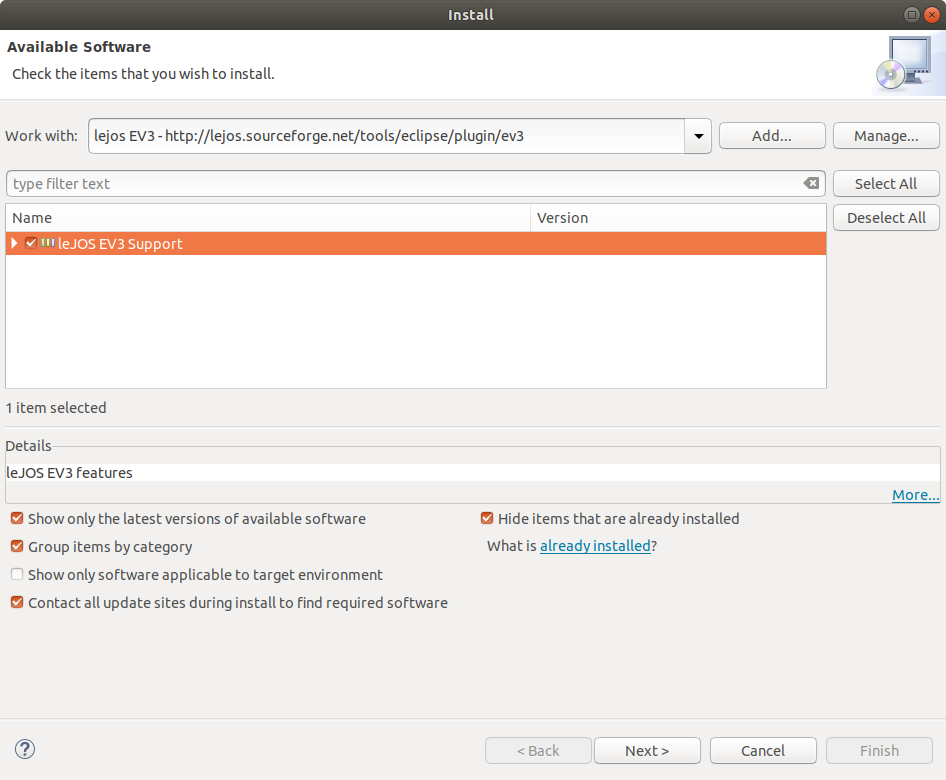946x780 pixels.
Task: Disable Contact all update sites during install
Action: 16,601
